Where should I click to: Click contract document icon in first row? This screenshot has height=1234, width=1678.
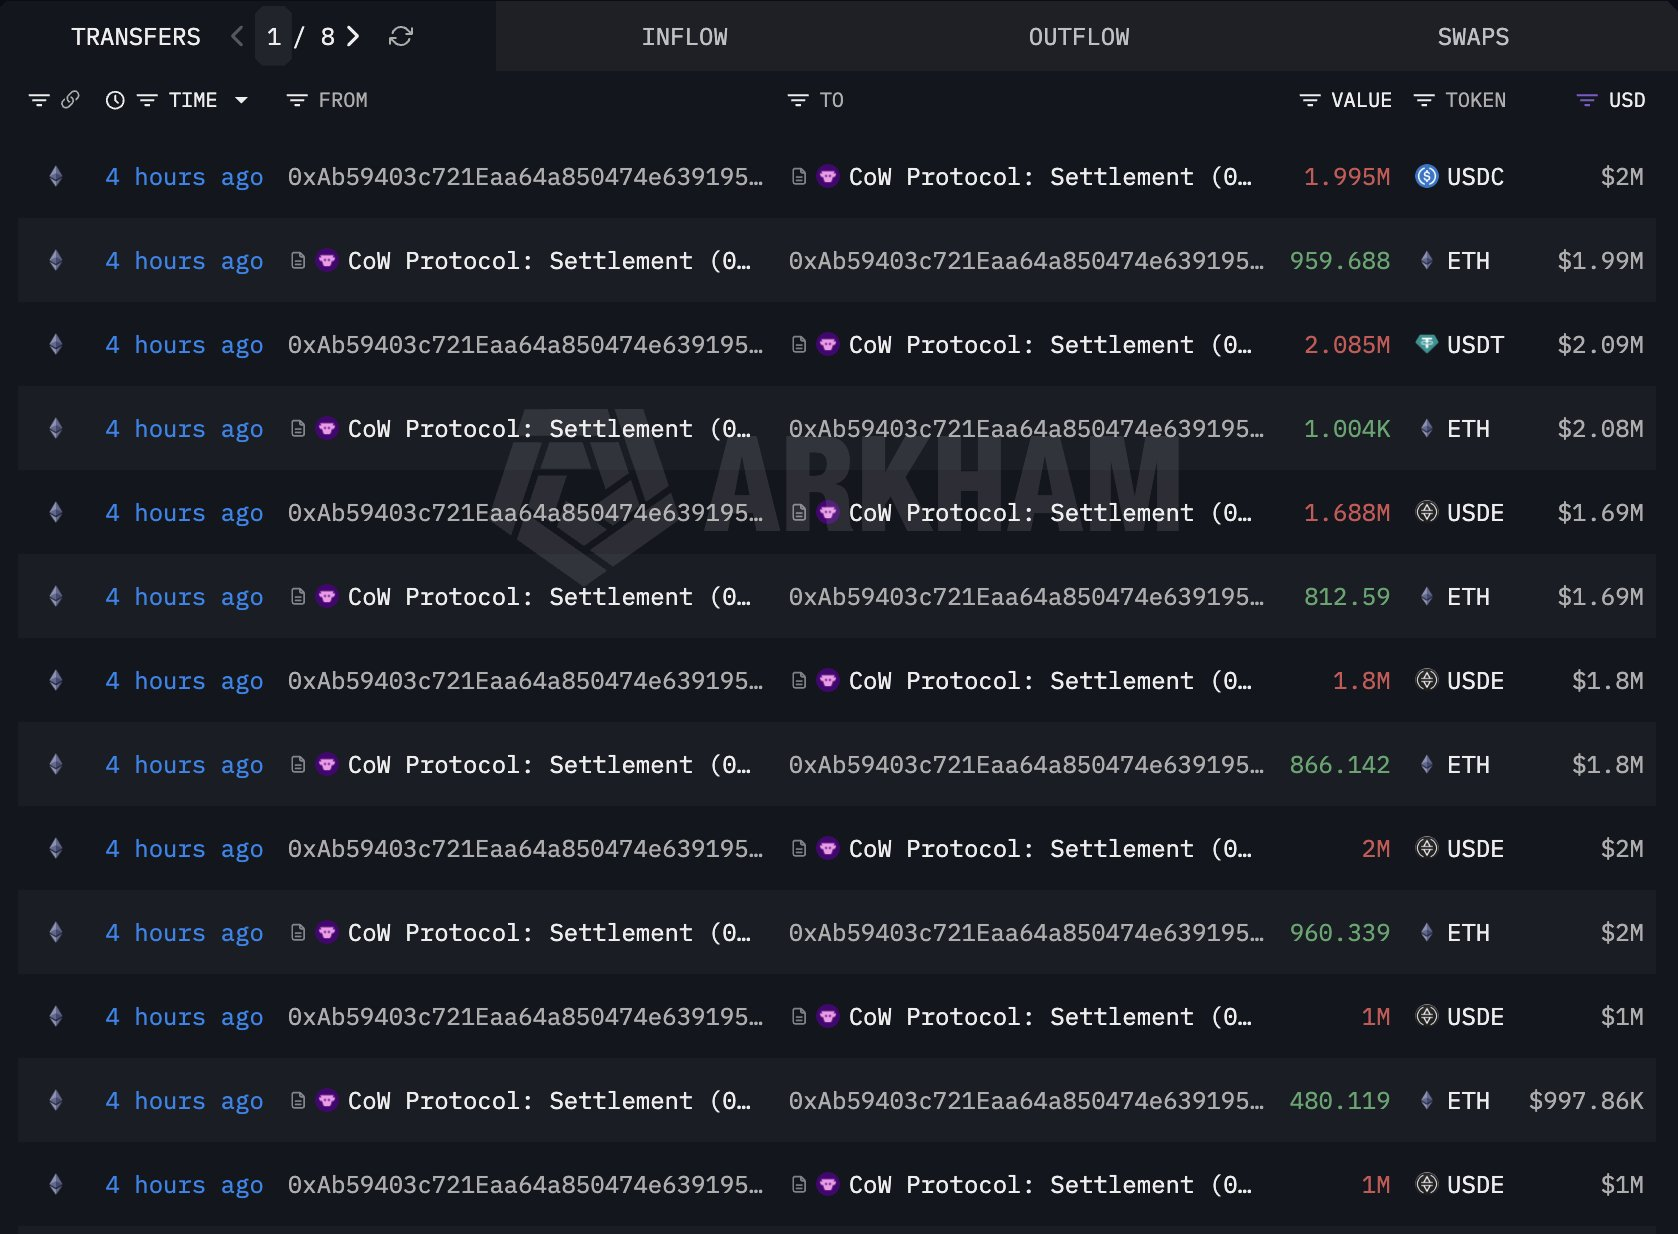(799, 177)
